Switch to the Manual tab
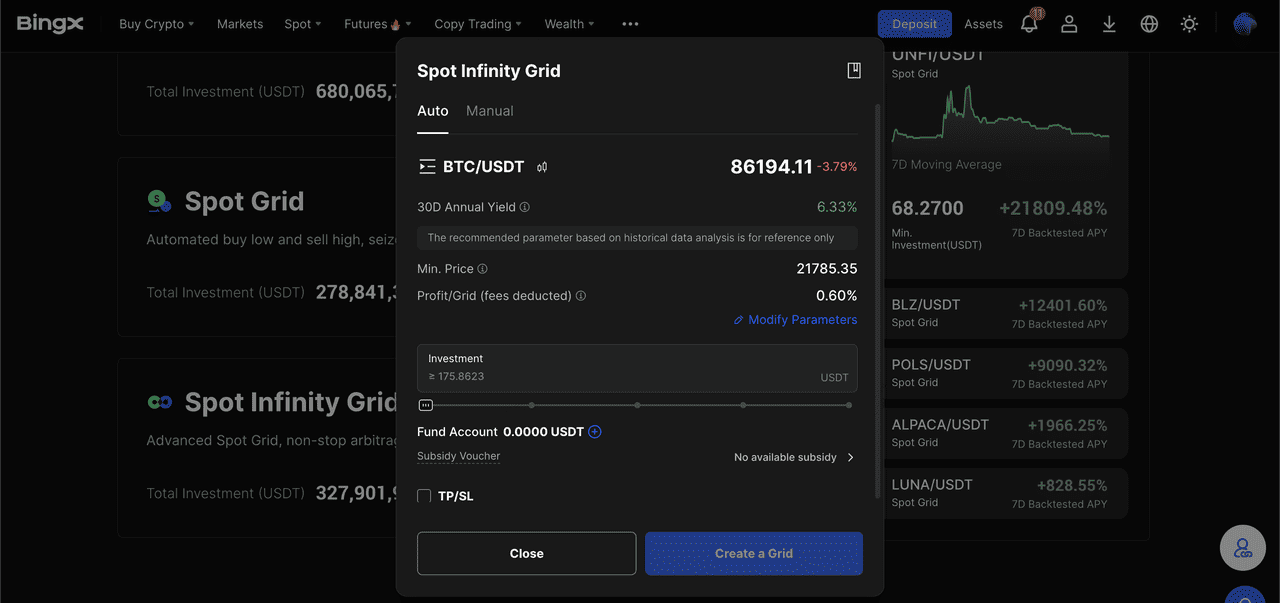The image size is (1280, 603). coord(489,111)
